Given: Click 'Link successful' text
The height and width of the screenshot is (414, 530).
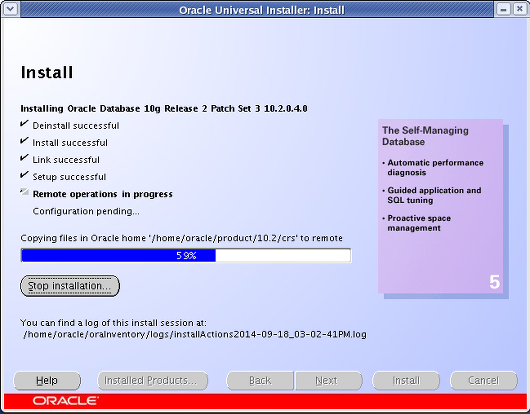Looking at the screenshot, I should tap(66, 160).
